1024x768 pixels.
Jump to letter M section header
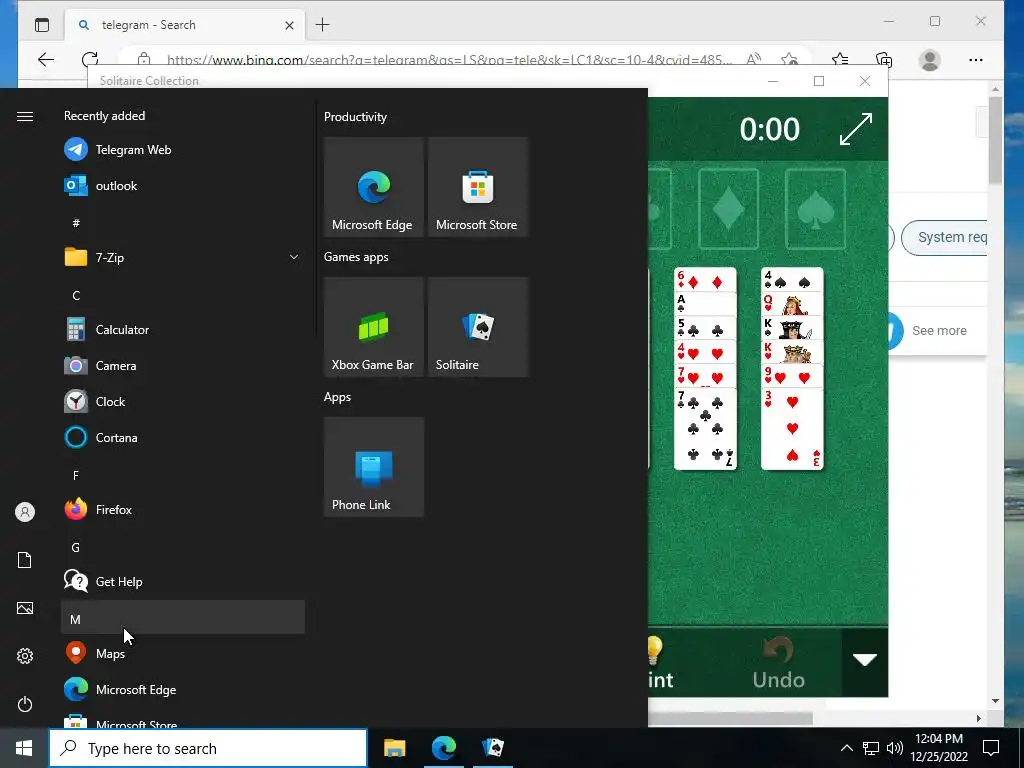coord(183,618)
